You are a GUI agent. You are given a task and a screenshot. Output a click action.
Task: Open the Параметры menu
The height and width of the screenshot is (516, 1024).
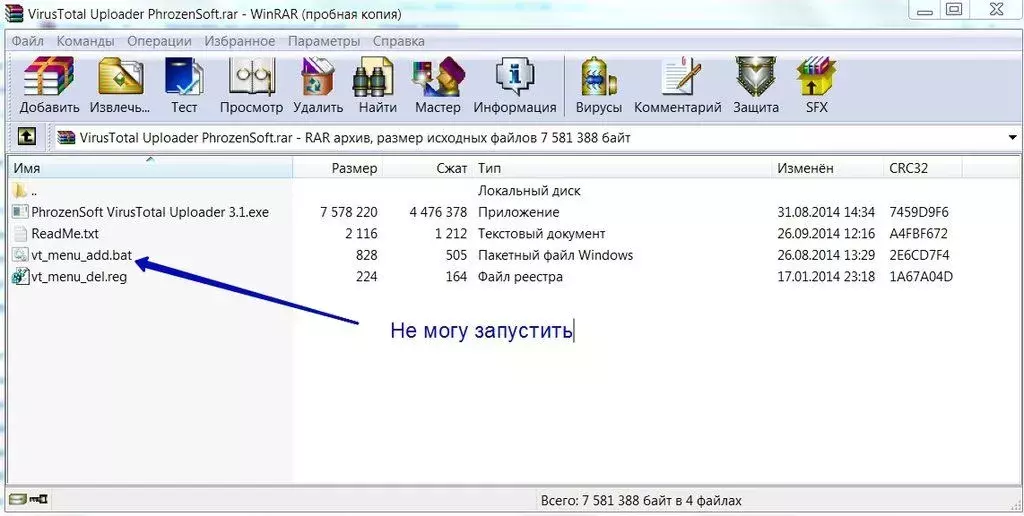(324, 41)
